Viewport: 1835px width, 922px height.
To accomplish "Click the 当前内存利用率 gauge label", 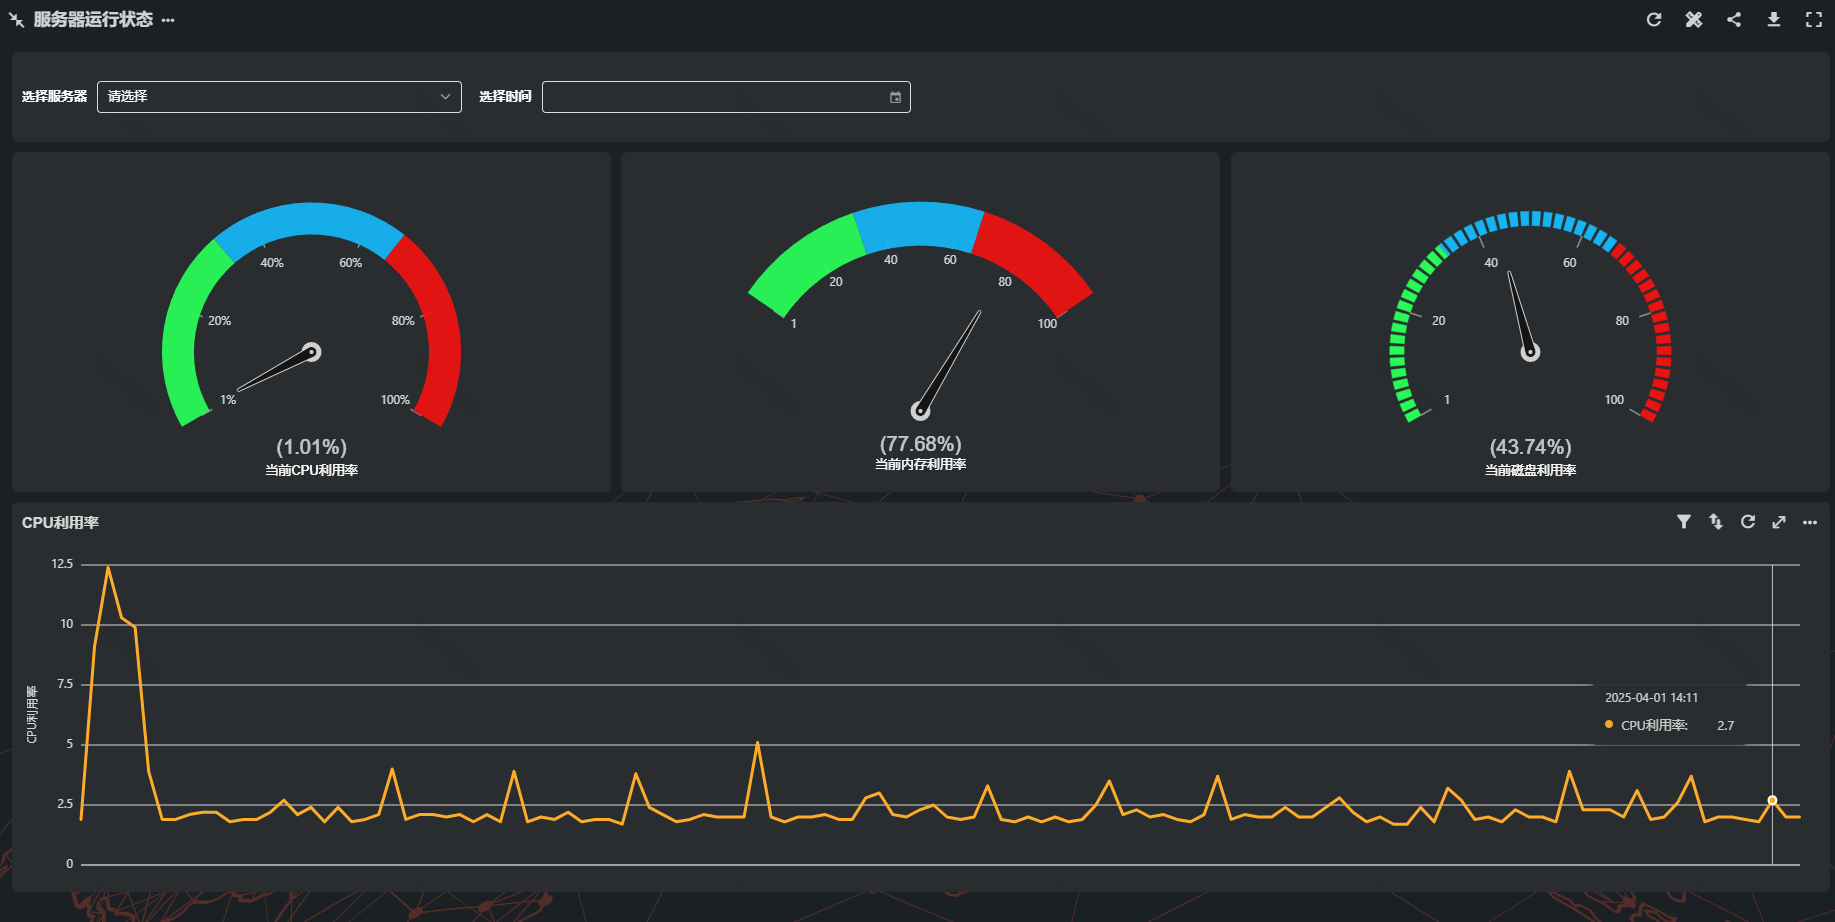I will (920, 464).
